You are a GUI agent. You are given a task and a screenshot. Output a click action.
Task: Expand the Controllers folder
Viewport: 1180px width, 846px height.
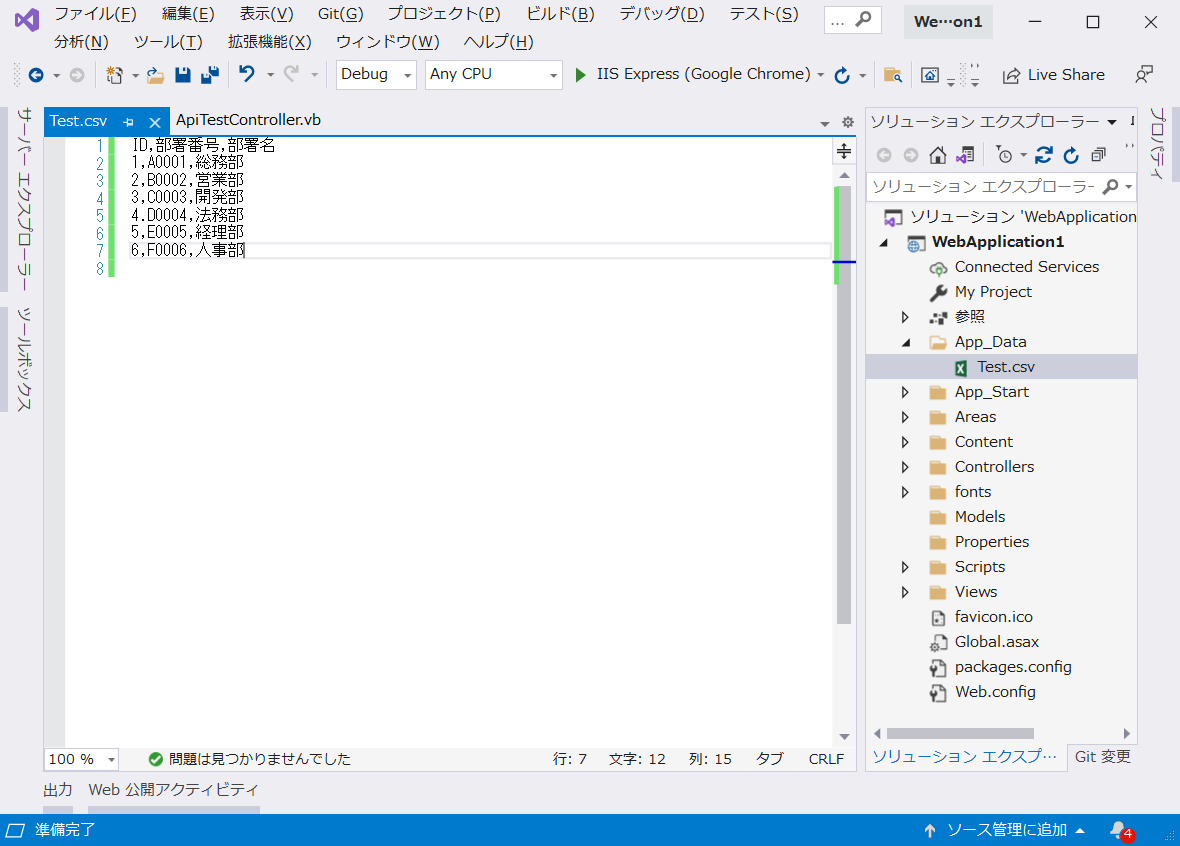(x=905, y=466)
